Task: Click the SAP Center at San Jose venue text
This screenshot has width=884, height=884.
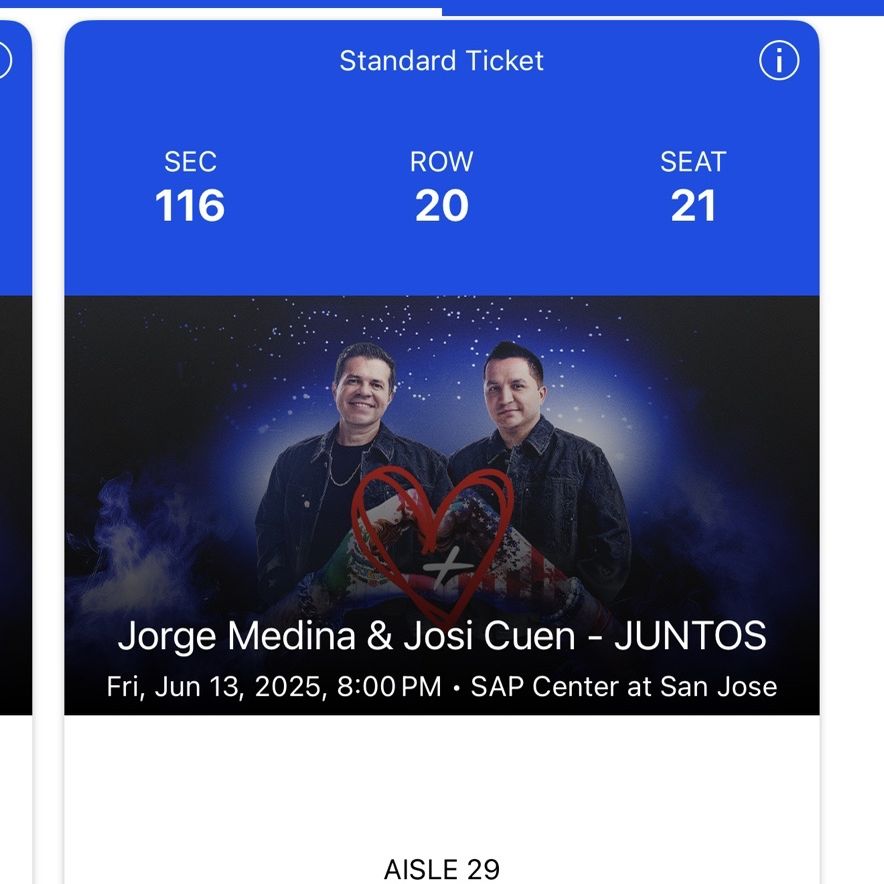Action: 624,687
